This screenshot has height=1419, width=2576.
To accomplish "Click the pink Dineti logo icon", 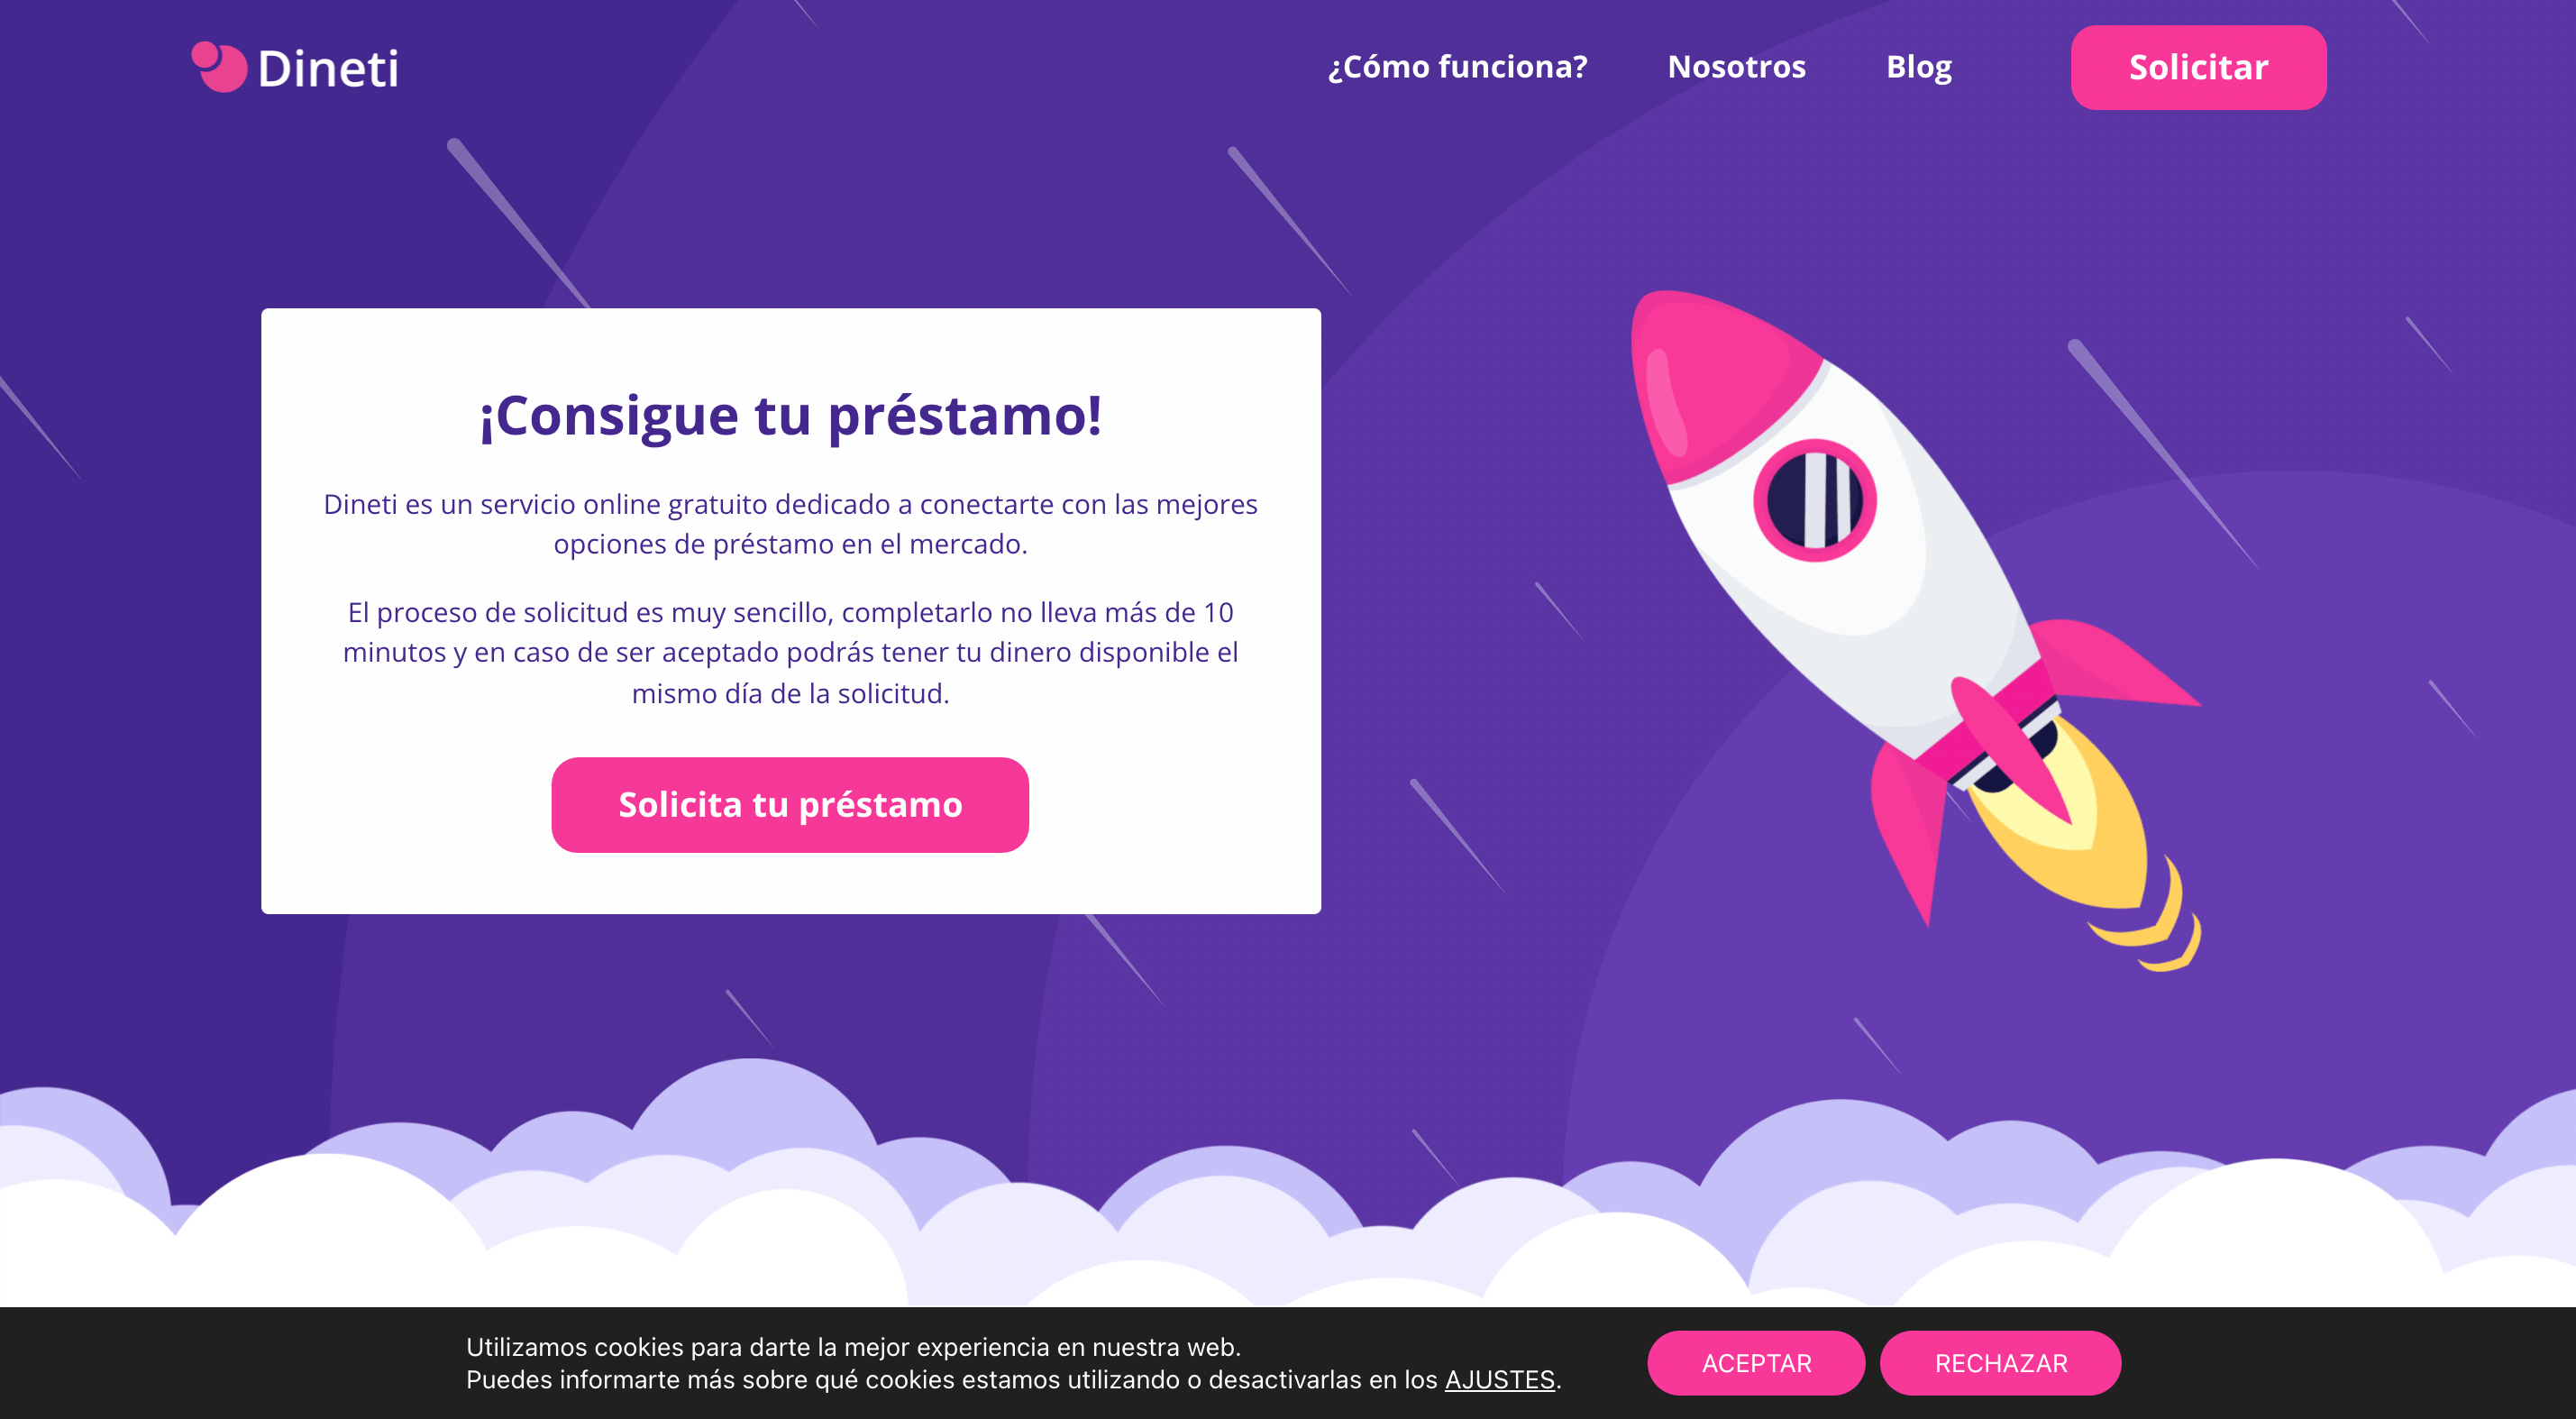I will point(219,67).
